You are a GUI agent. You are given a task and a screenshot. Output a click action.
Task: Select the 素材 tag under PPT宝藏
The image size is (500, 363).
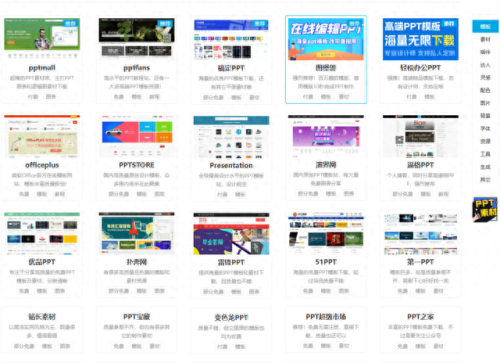click(x=154, y=346)
